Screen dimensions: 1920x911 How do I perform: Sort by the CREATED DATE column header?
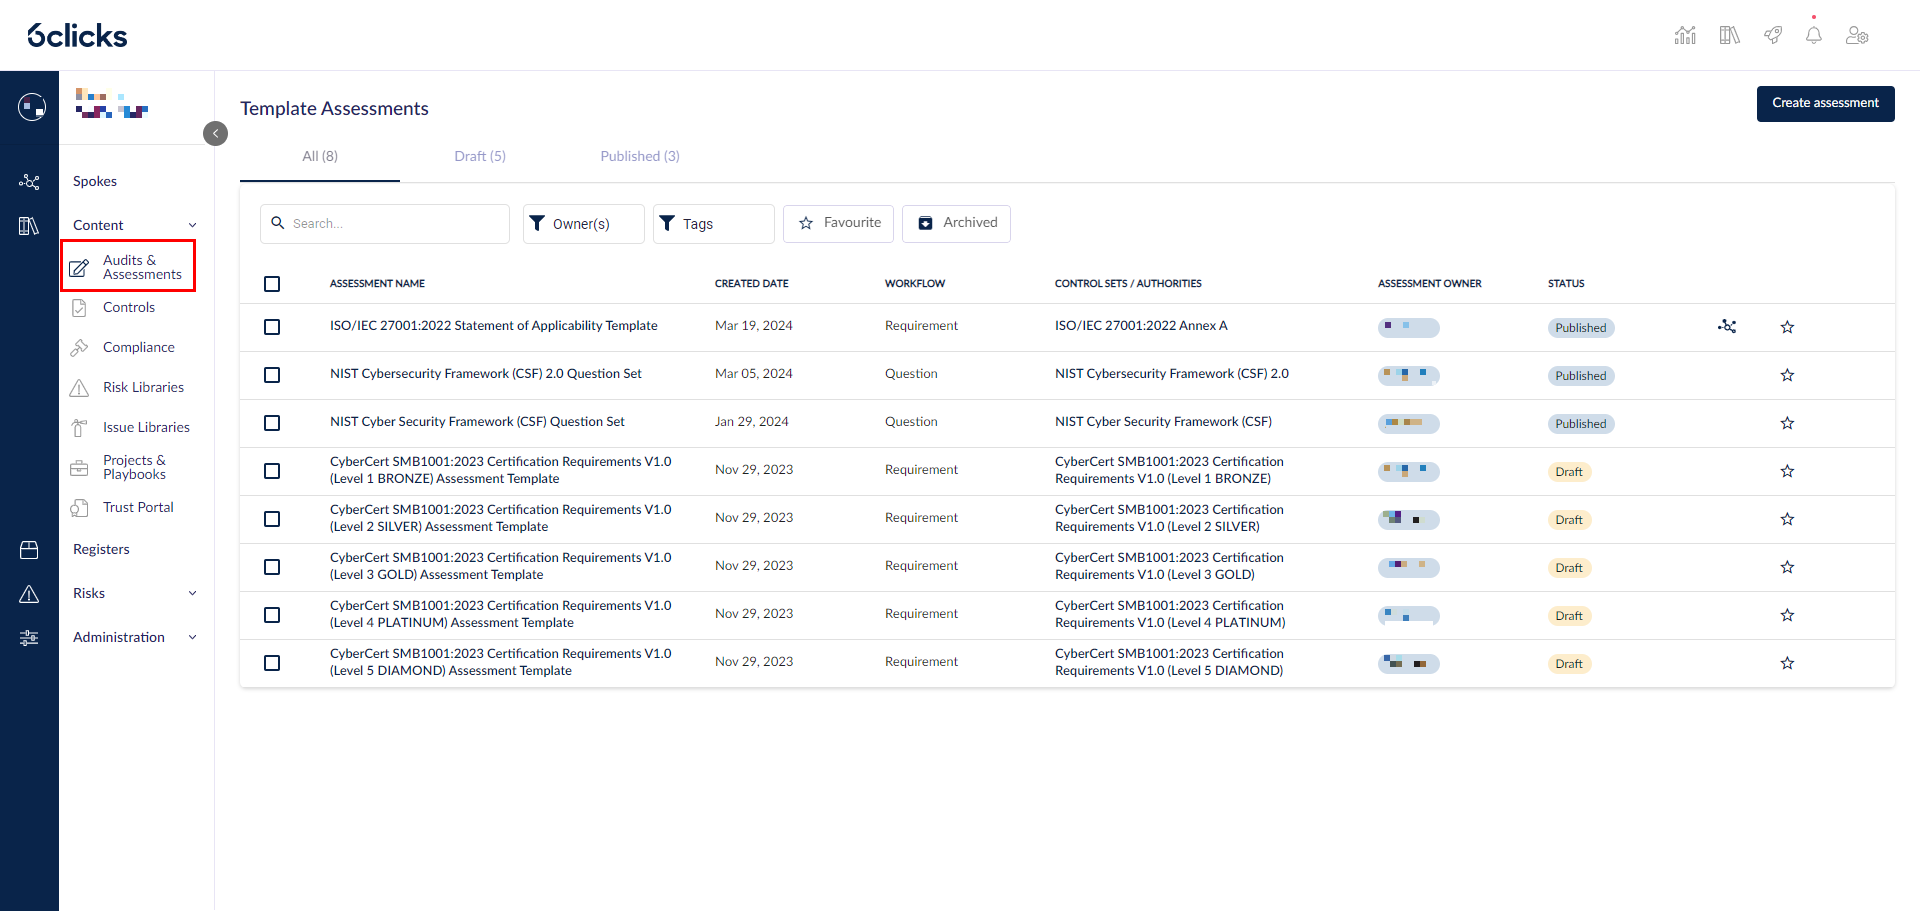click(x=752, y=284)
